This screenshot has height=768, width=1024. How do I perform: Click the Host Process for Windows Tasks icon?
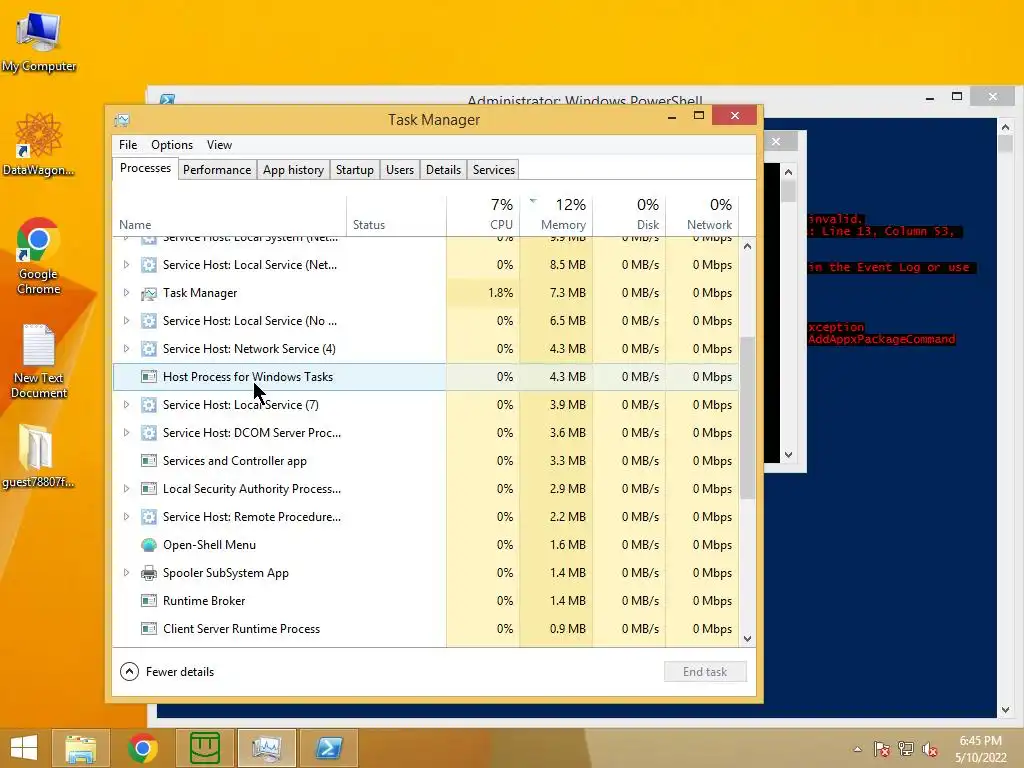tap(149, 377)
